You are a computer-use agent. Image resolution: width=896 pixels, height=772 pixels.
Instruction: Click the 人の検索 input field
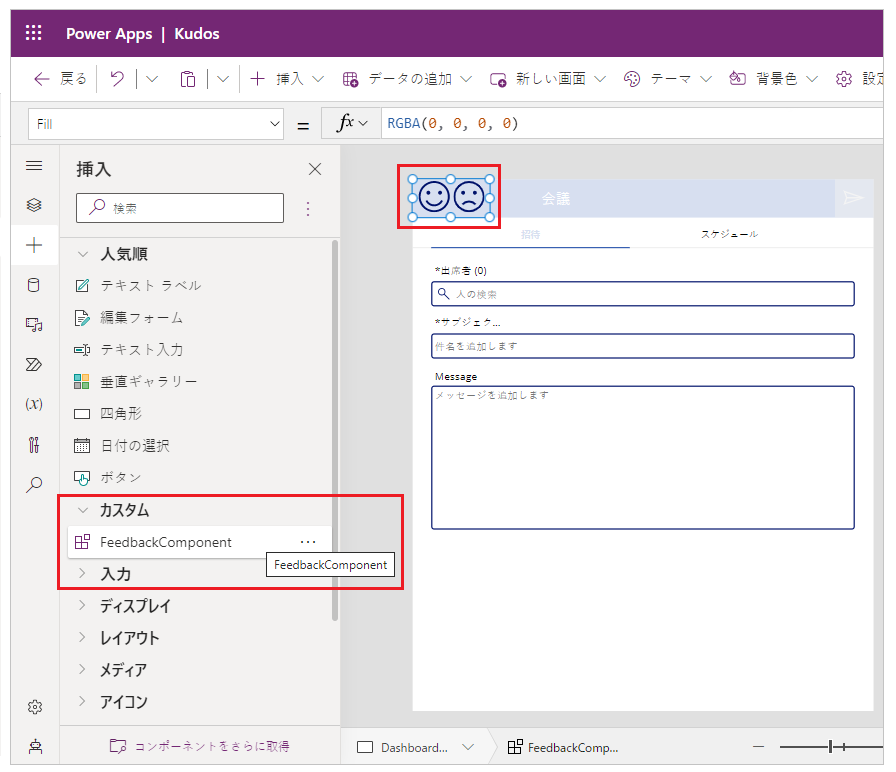click(x=643, y=294)
